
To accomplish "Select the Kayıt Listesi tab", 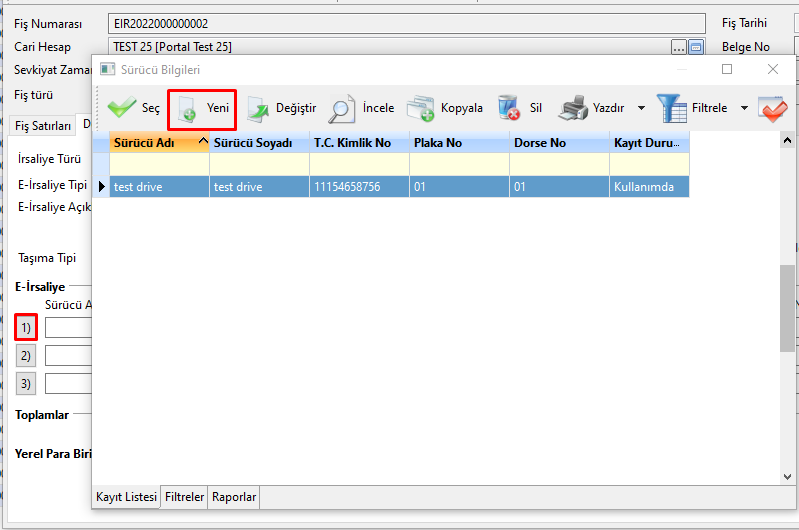I will click(126, 497).
